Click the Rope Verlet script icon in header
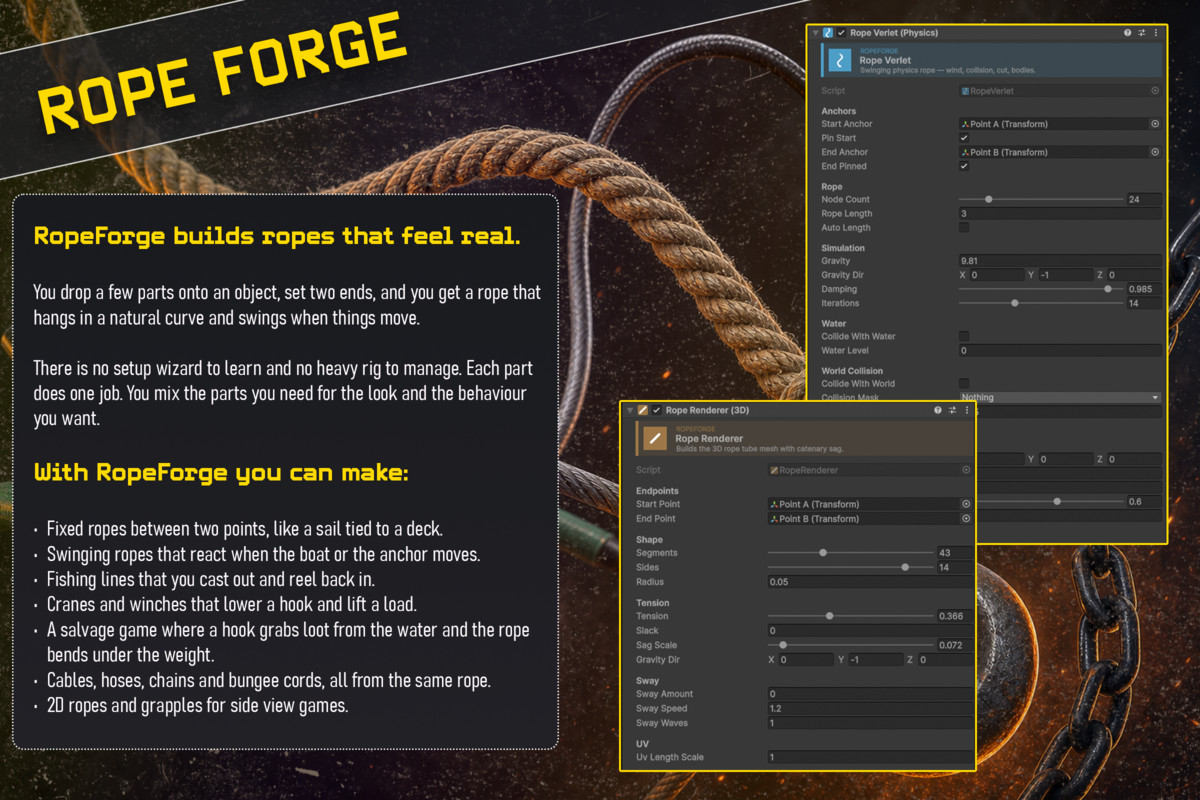Viewport: 1200px width, 800px height. coord(828,33)
